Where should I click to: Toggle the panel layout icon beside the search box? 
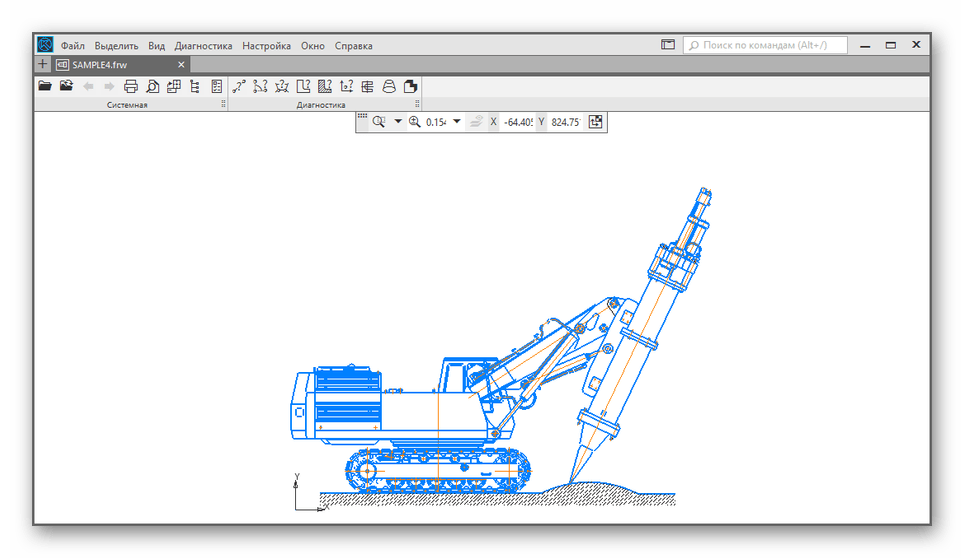pyautogui.click(x=668, y=45)
